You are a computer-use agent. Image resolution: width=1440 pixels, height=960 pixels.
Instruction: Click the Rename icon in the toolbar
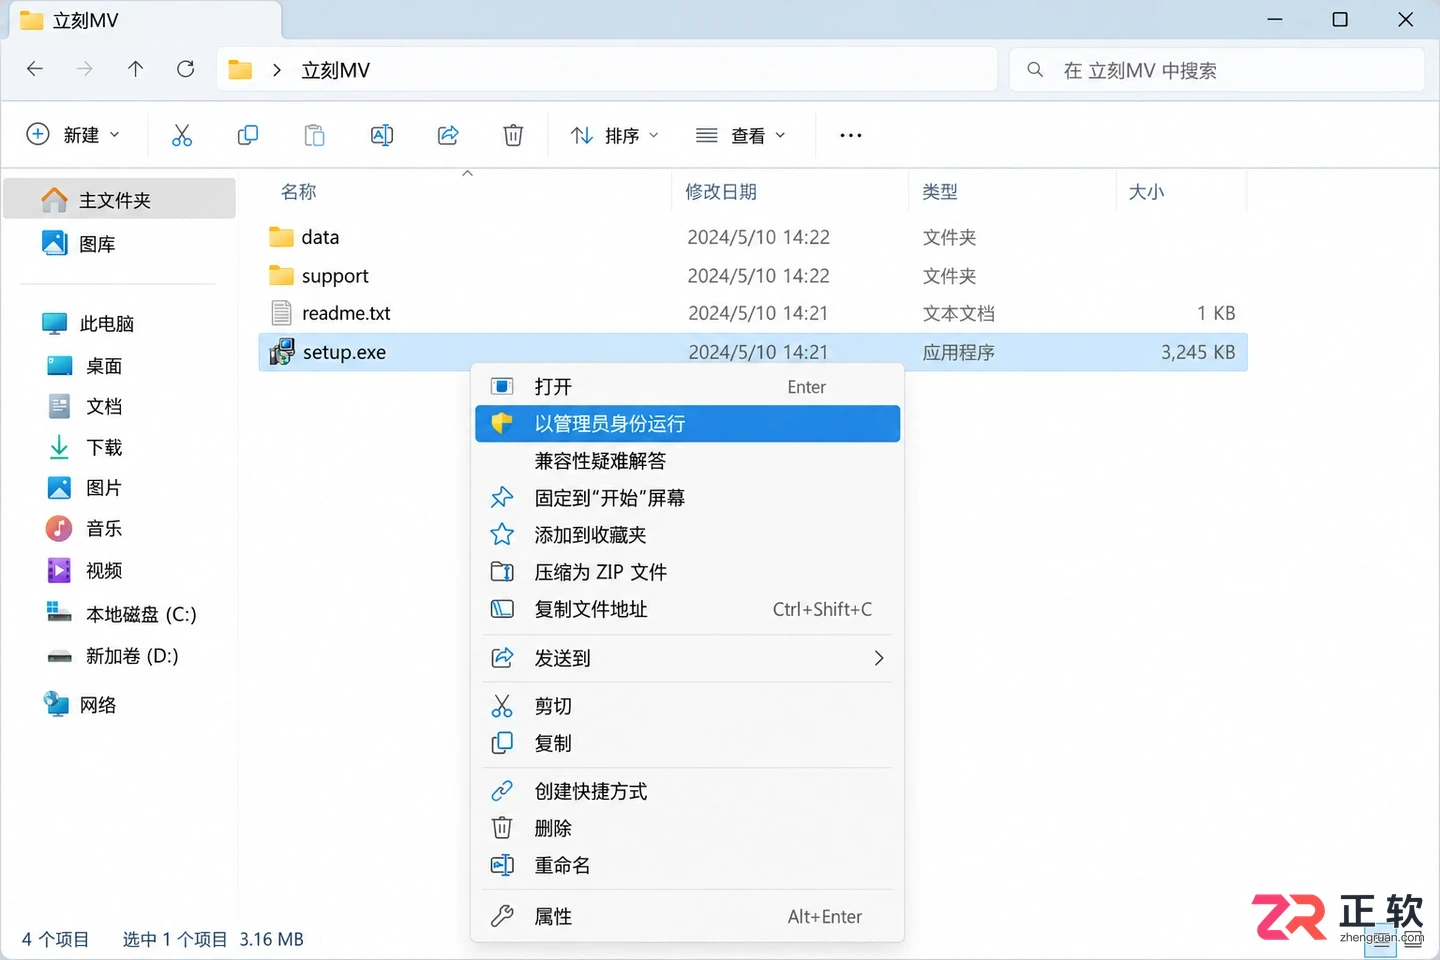382,135
